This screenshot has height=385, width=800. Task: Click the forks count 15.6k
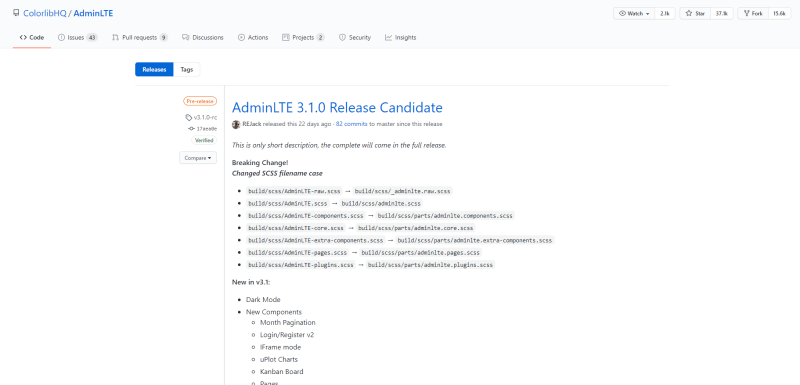pyautogui.click(x=779, y=14)
